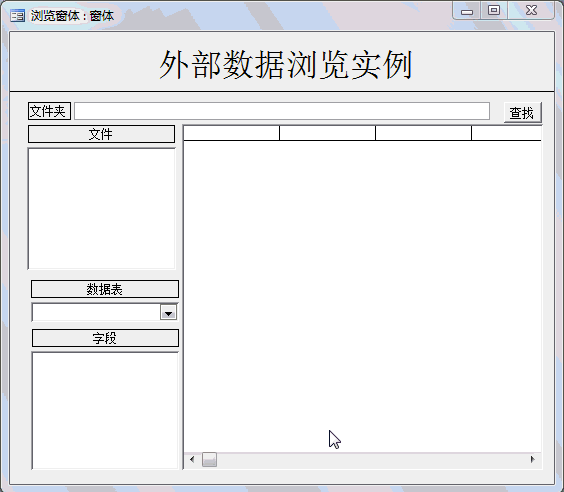Click the 字段 header button

[x=105, y=338]
